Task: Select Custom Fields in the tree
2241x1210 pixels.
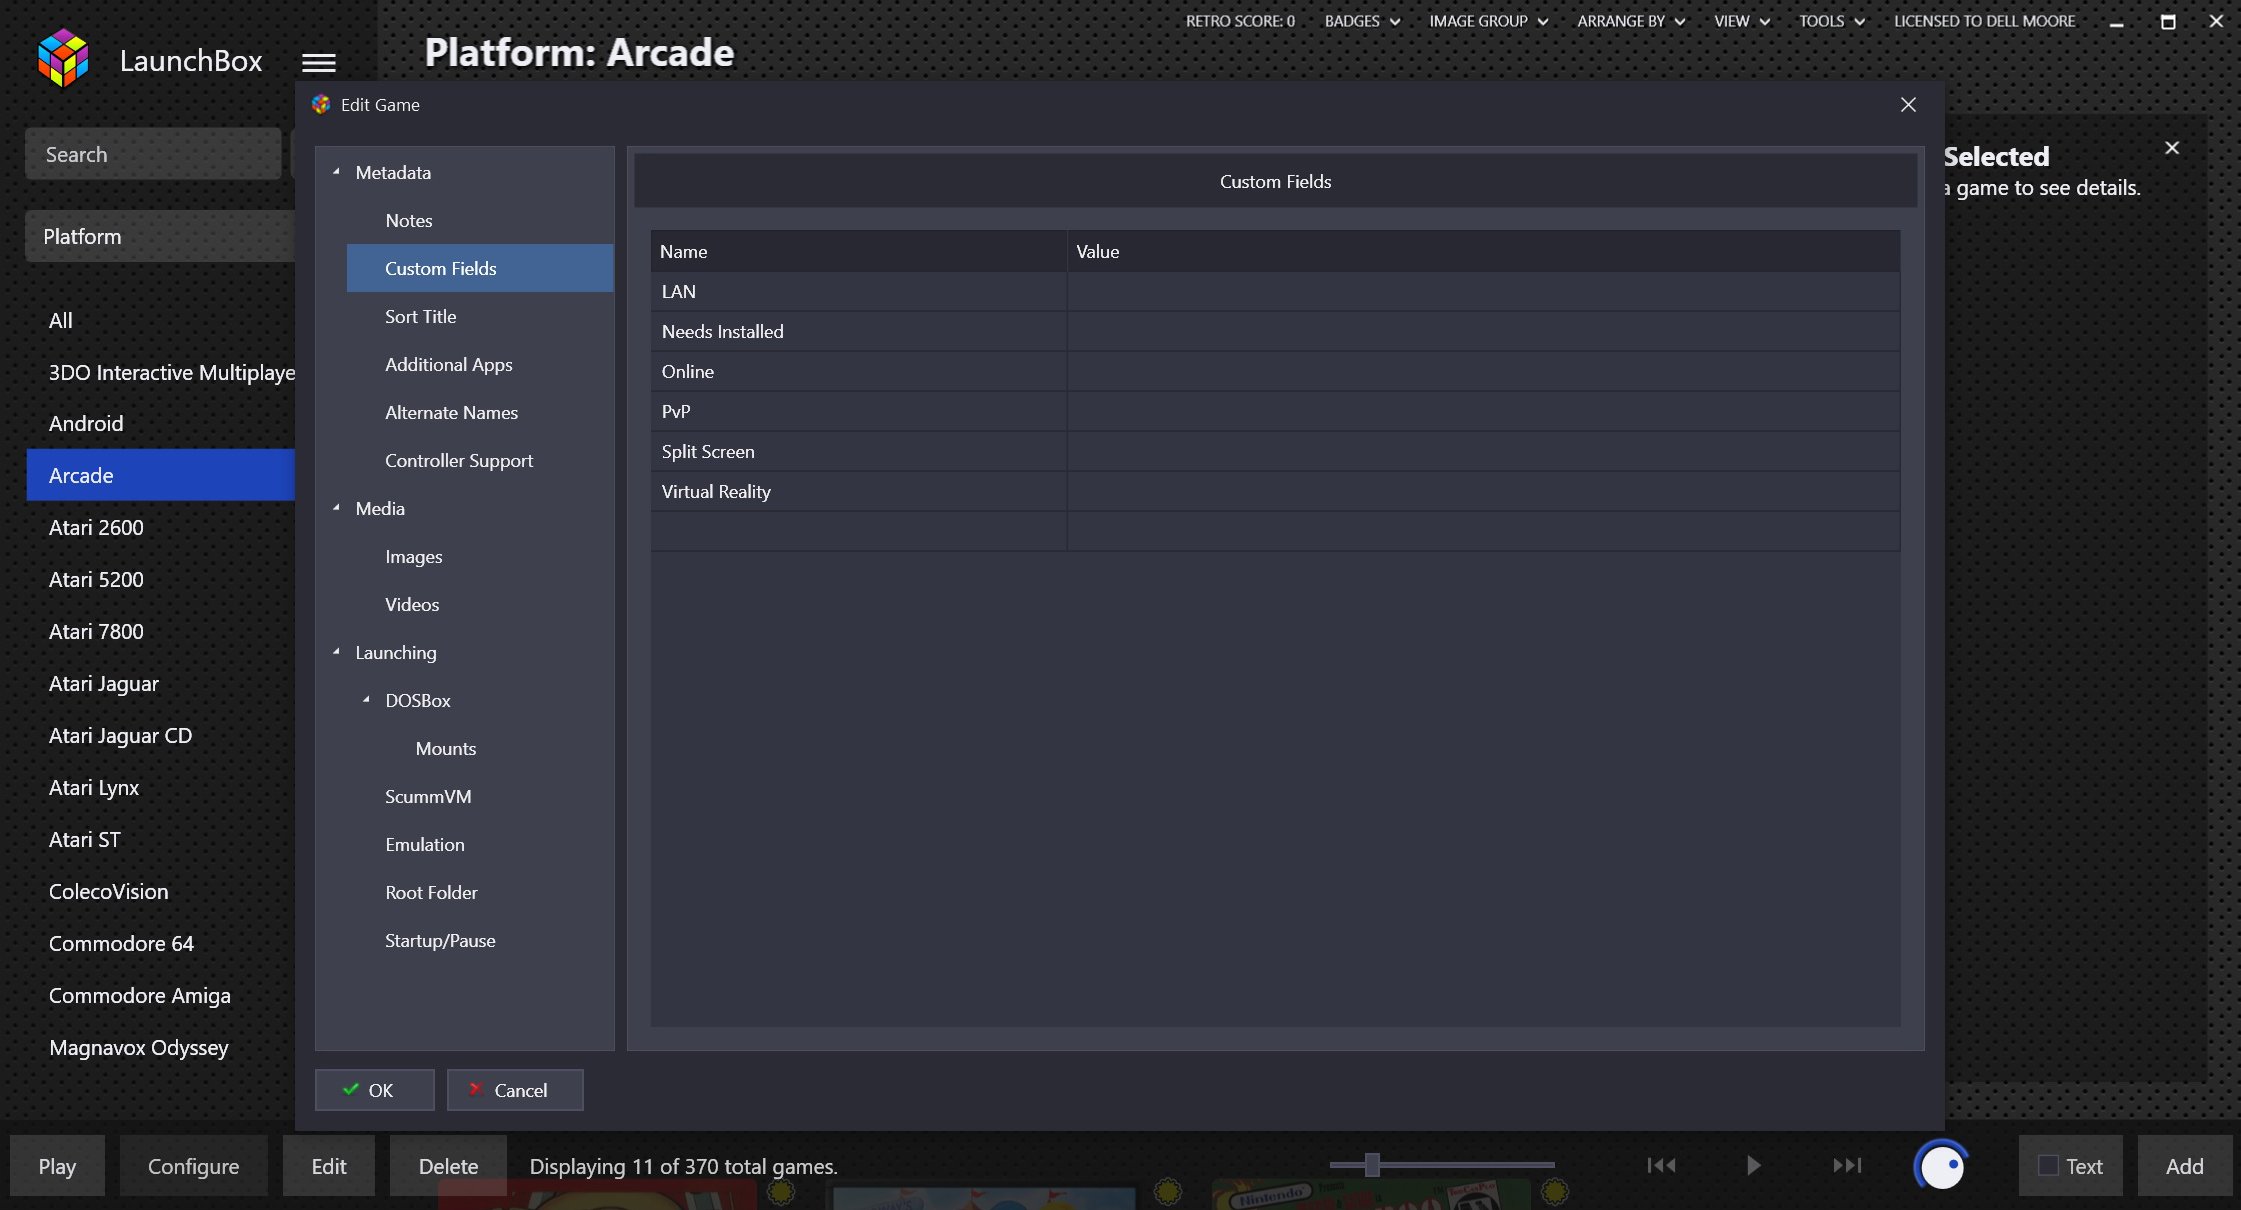Action: coord(480,268)
